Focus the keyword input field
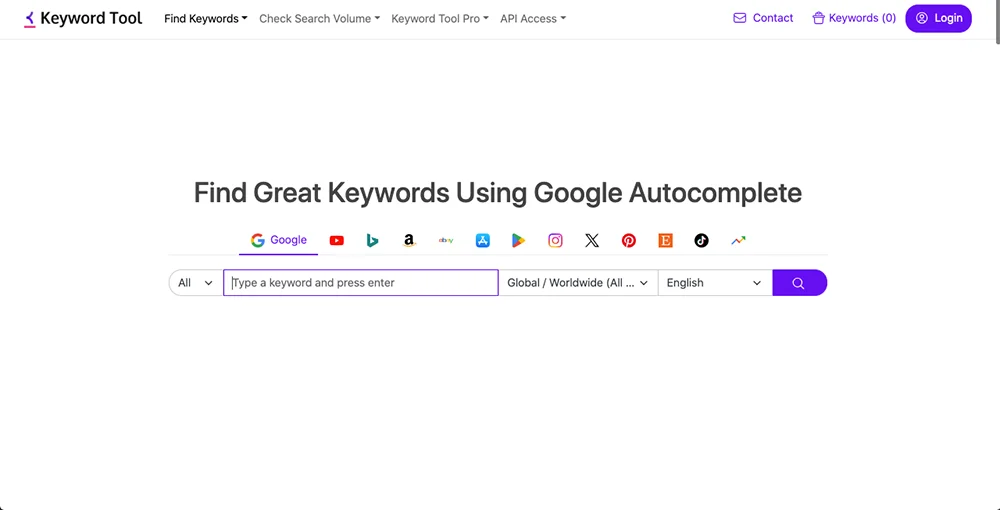 point(360,283)
